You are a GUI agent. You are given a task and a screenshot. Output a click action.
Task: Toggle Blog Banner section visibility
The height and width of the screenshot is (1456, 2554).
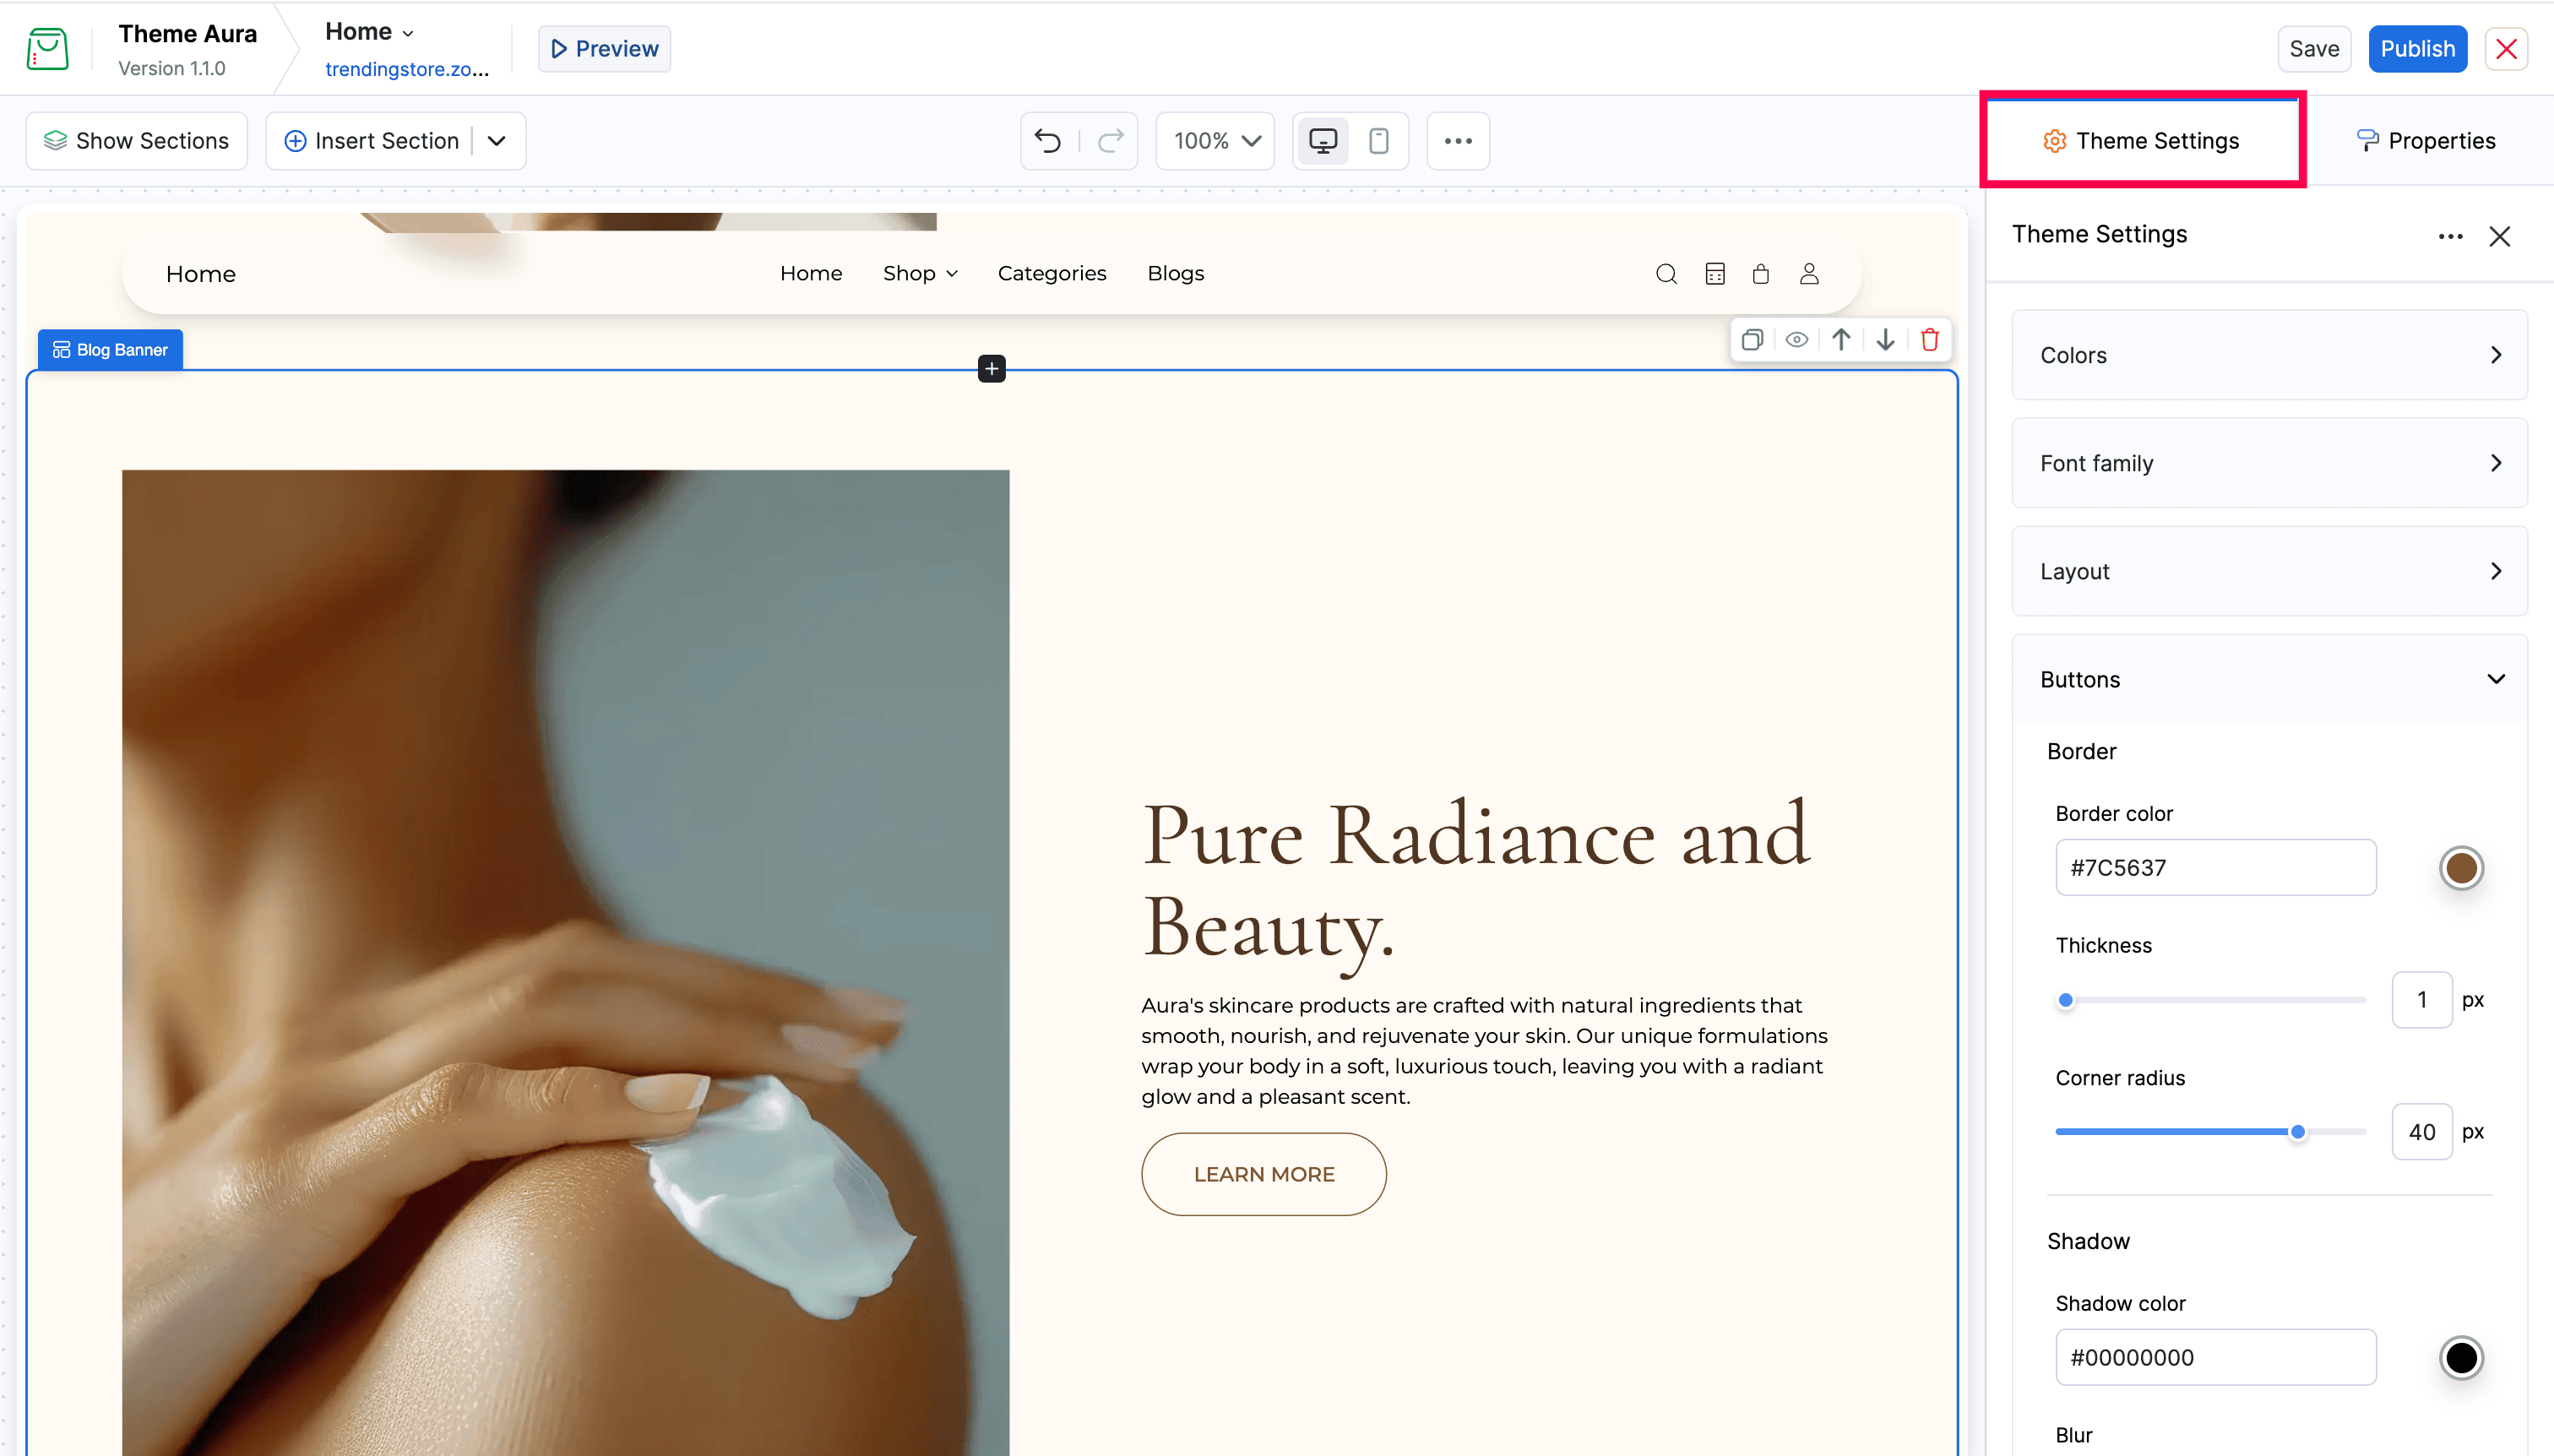1796,340
